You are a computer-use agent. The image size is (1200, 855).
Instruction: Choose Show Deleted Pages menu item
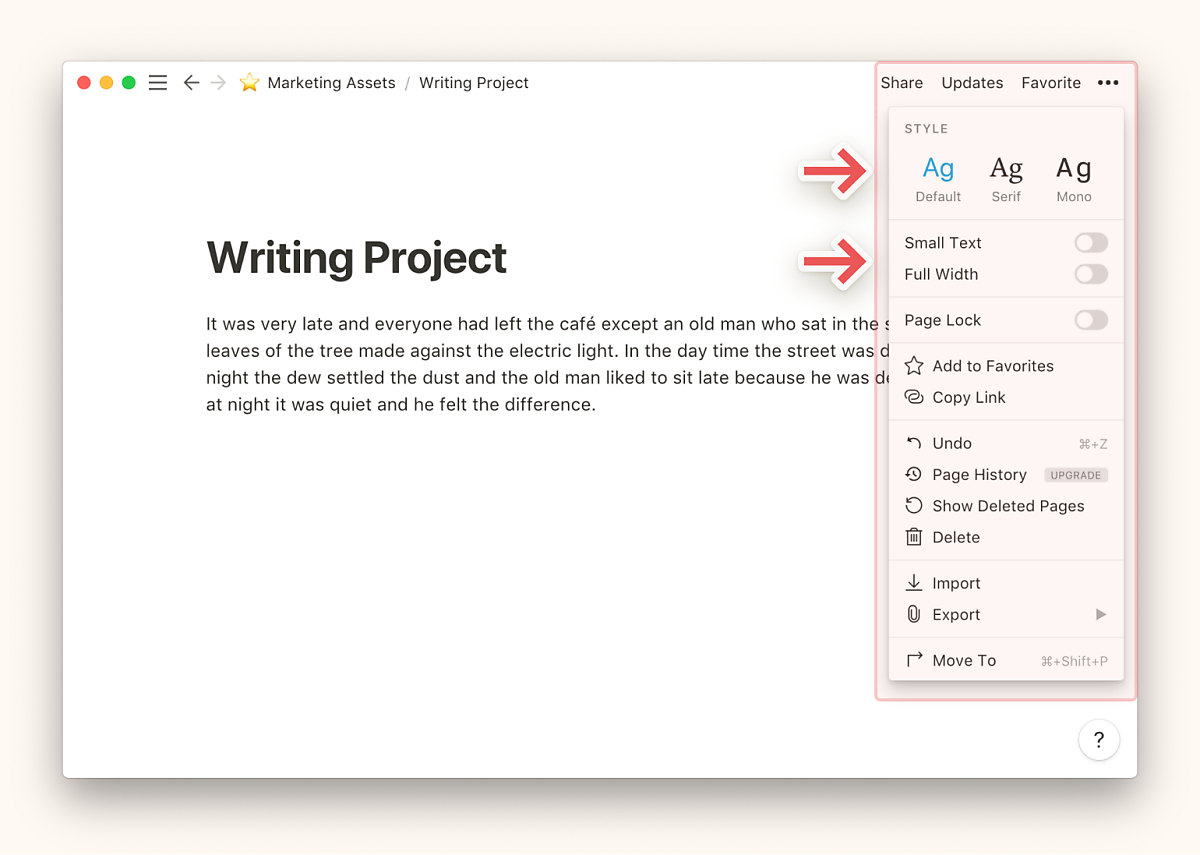pyautogui.click(x=1006, y=506)
